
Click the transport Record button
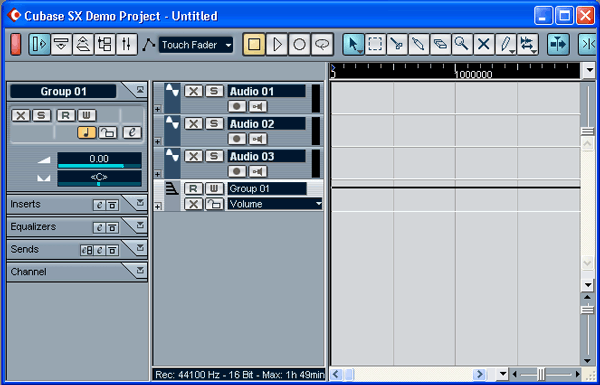[299, 44]
